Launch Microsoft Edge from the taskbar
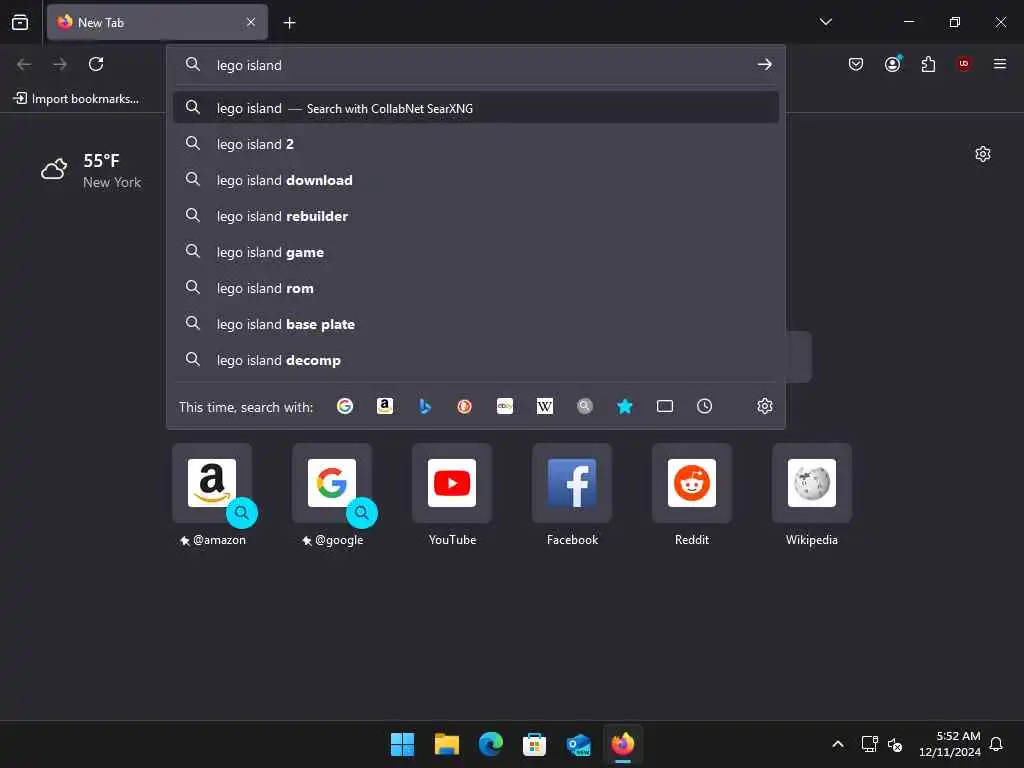Viewport: 1024px width, 768px height. (x=490, y=744)
